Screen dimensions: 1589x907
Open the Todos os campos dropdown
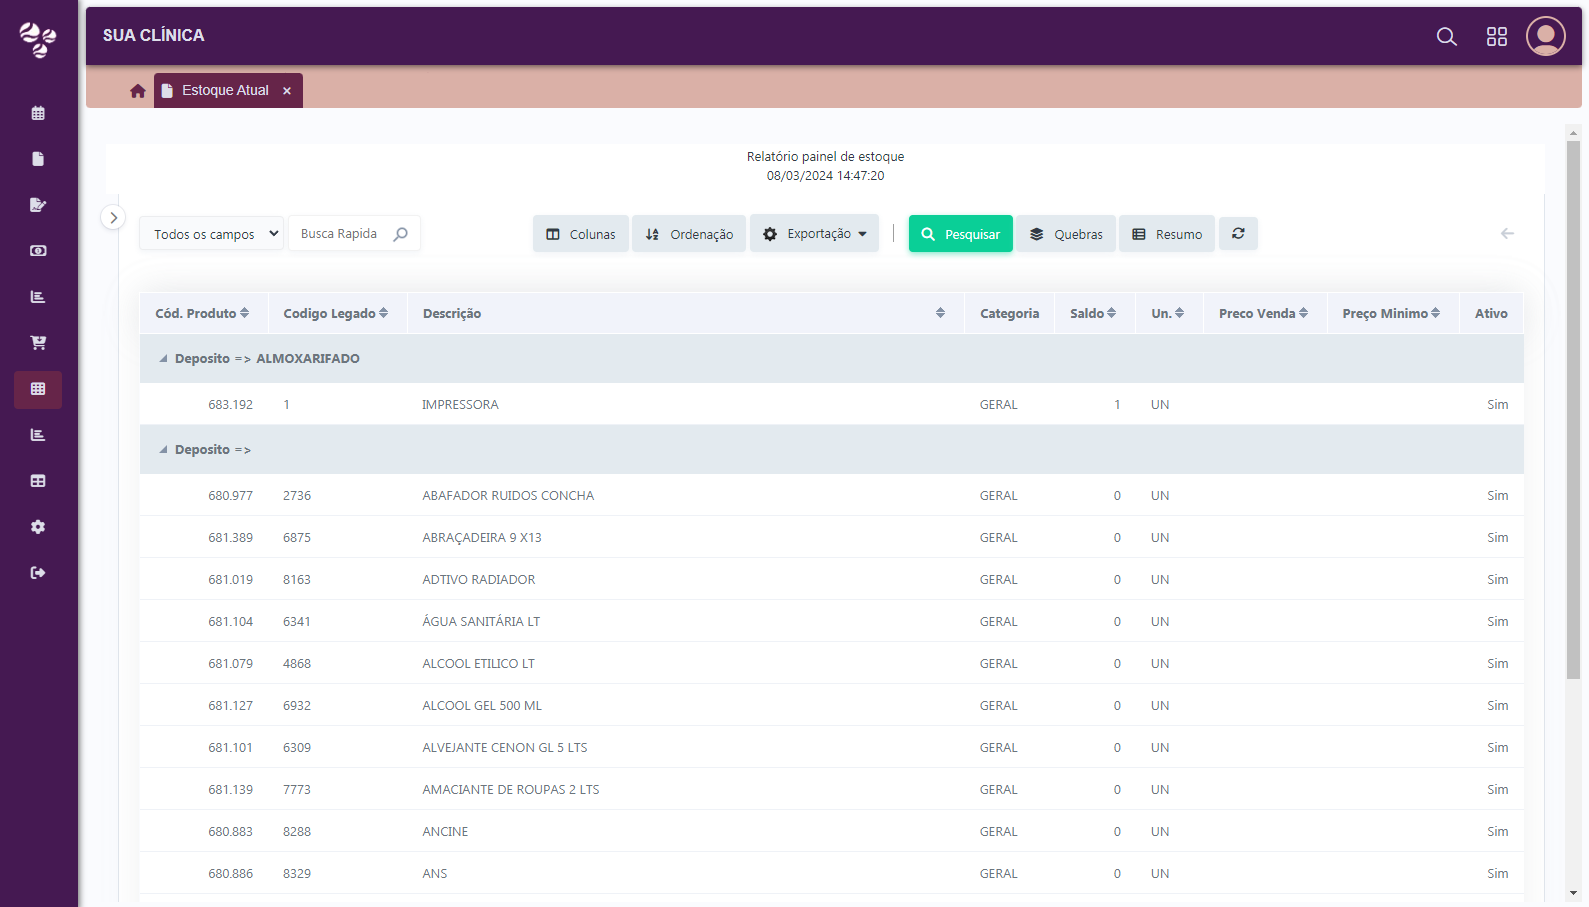[x=212, y=234]
